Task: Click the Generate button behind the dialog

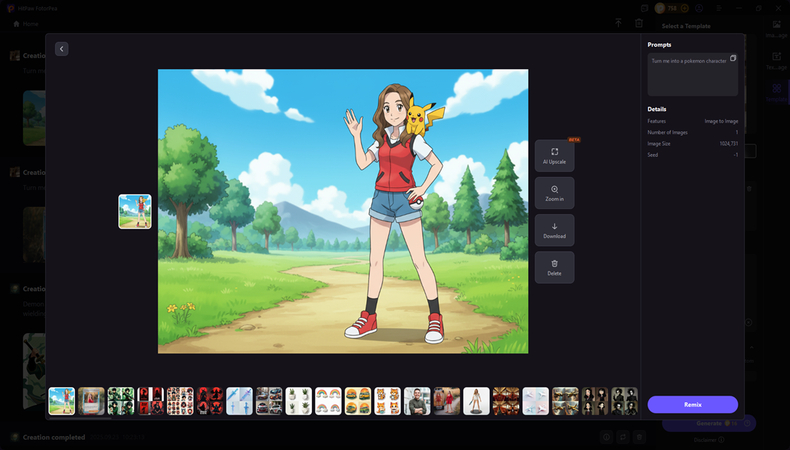Action: click(709, 423)
